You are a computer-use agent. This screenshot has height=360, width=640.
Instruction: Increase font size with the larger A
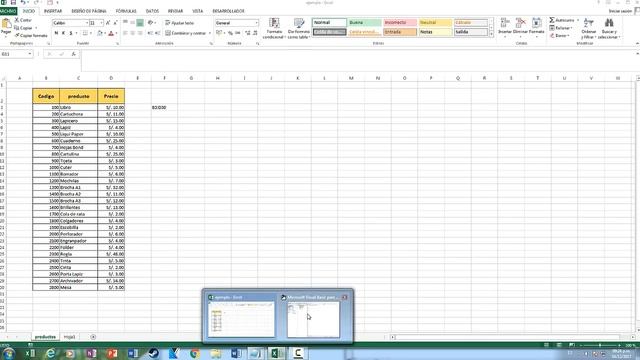[x=108, y=23]
